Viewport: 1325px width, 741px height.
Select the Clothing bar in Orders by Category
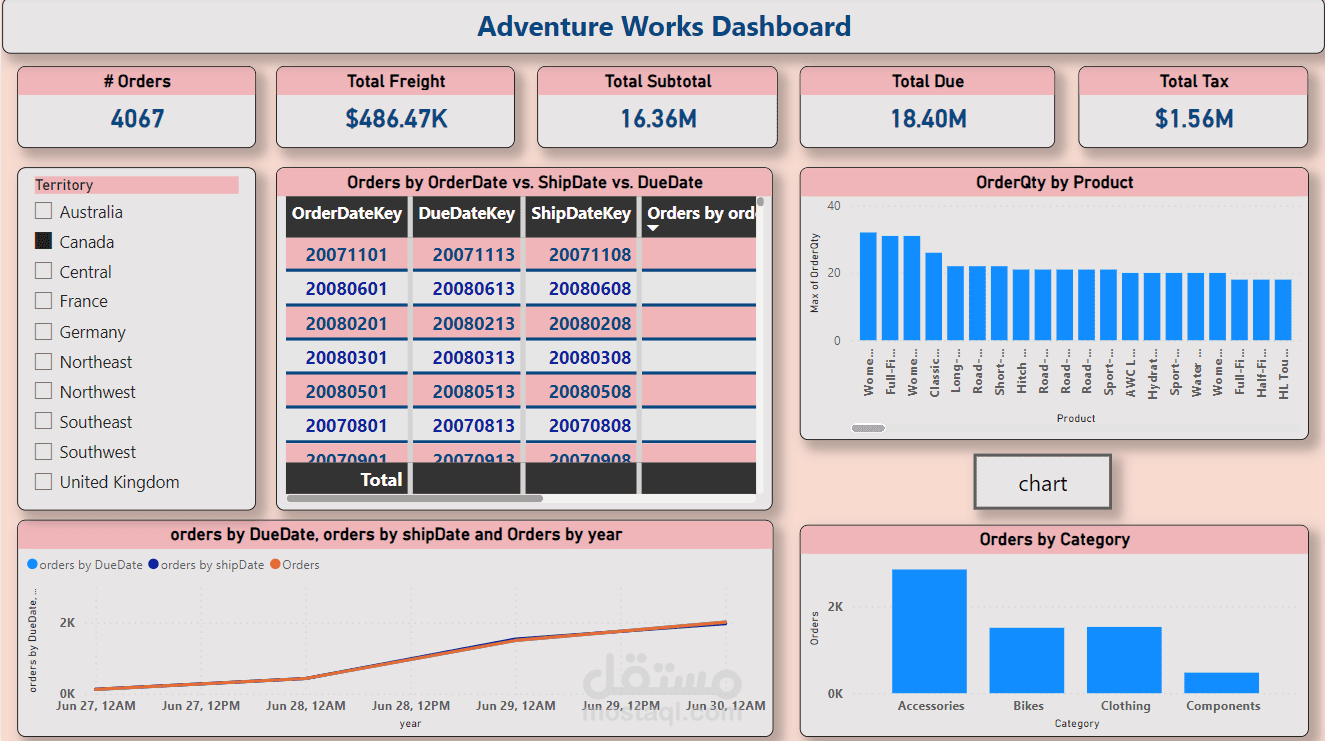click(x=1124, y=660)
